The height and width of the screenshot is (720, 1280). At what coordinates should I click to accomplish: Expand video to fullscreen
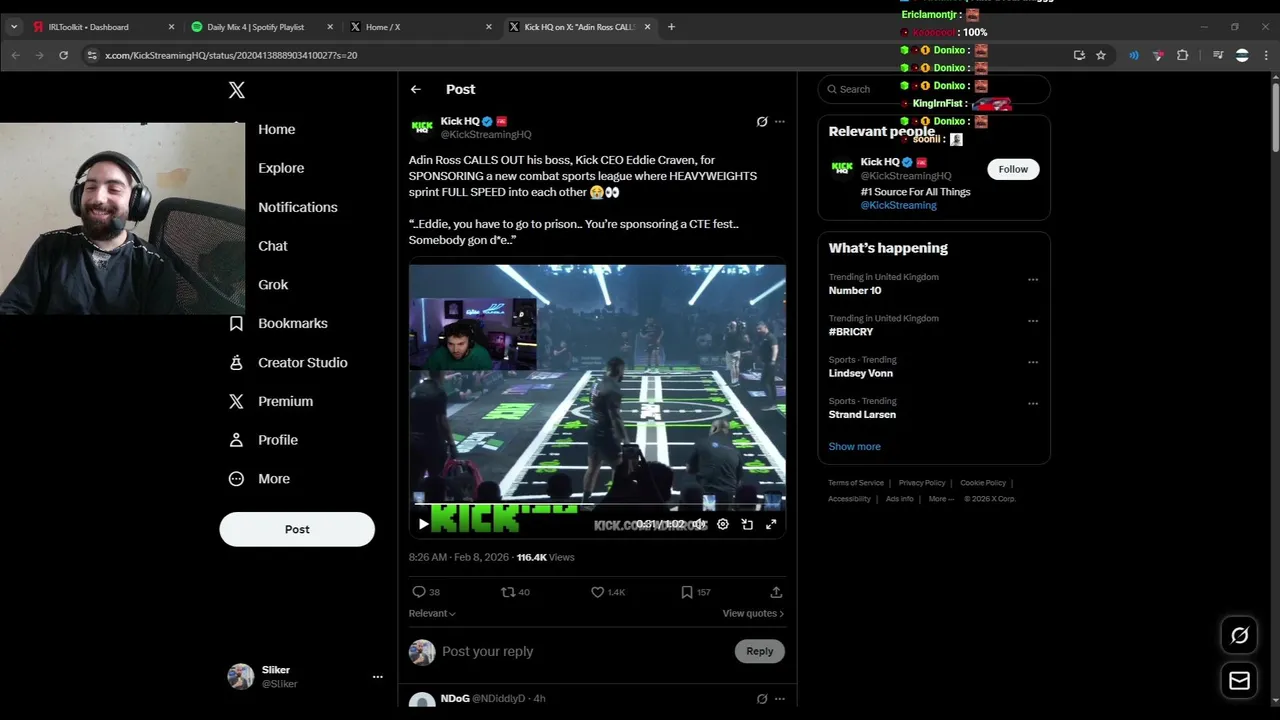point(771,524)
